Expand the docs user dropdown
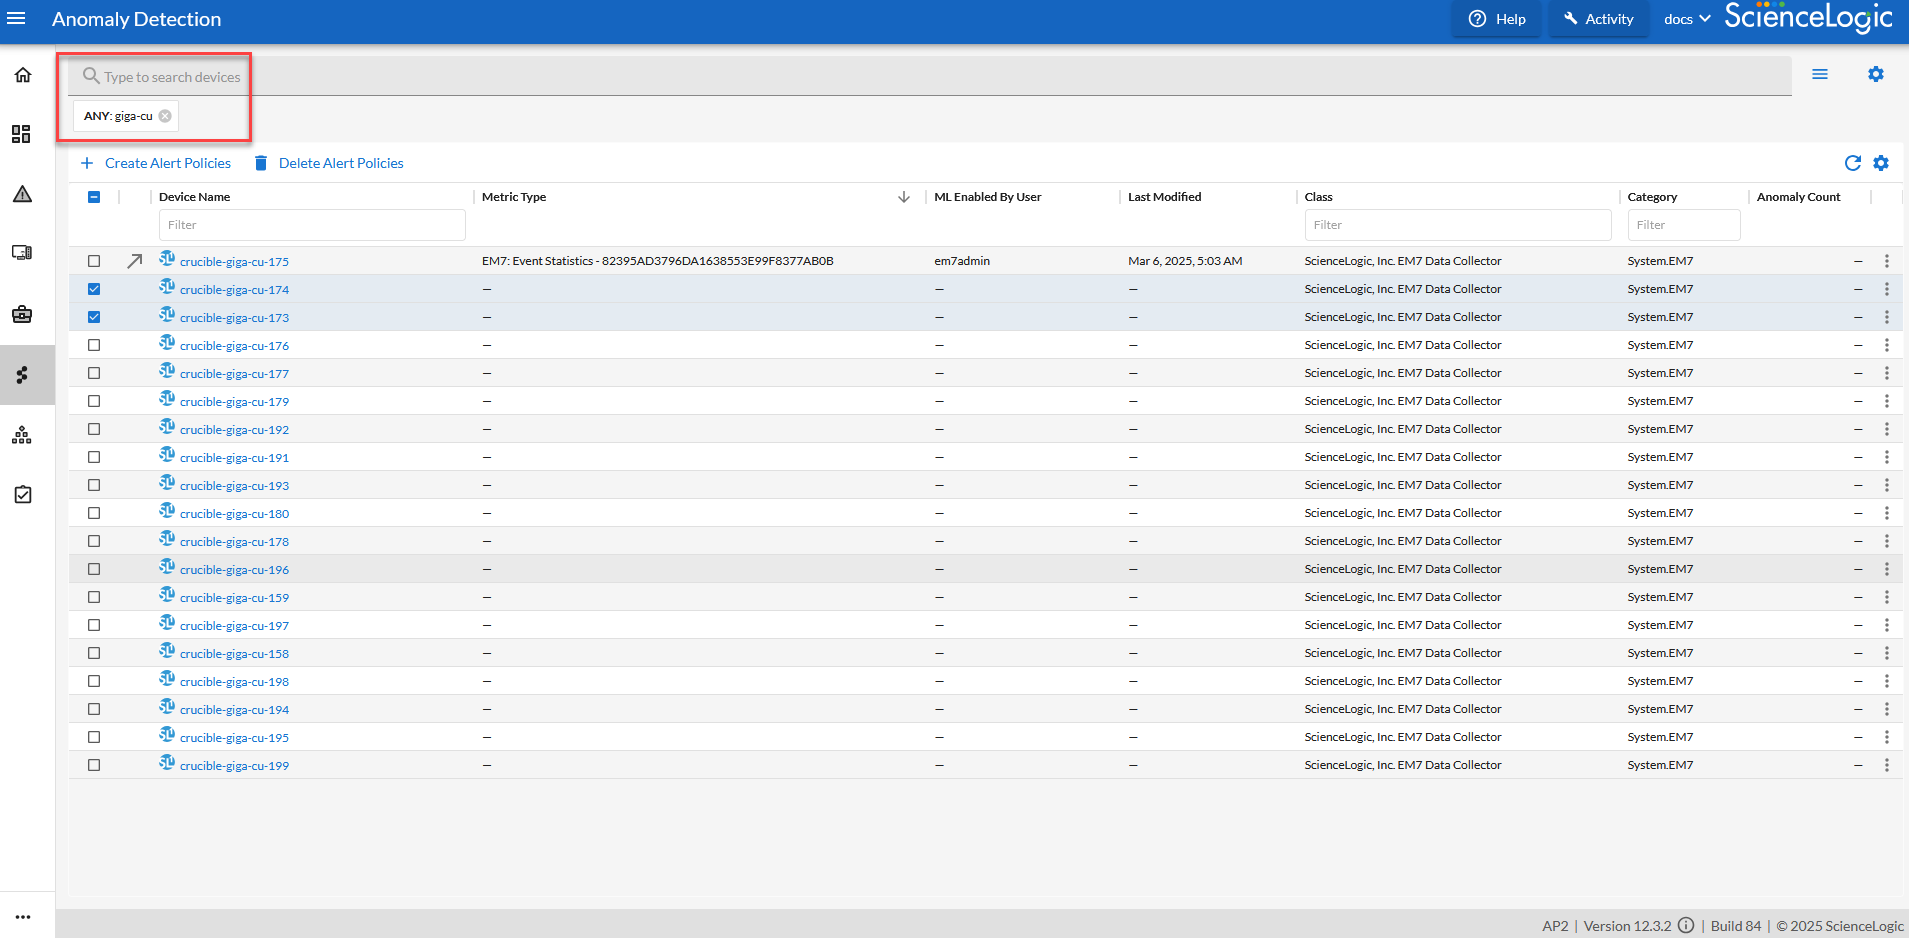 [1687, 19]
